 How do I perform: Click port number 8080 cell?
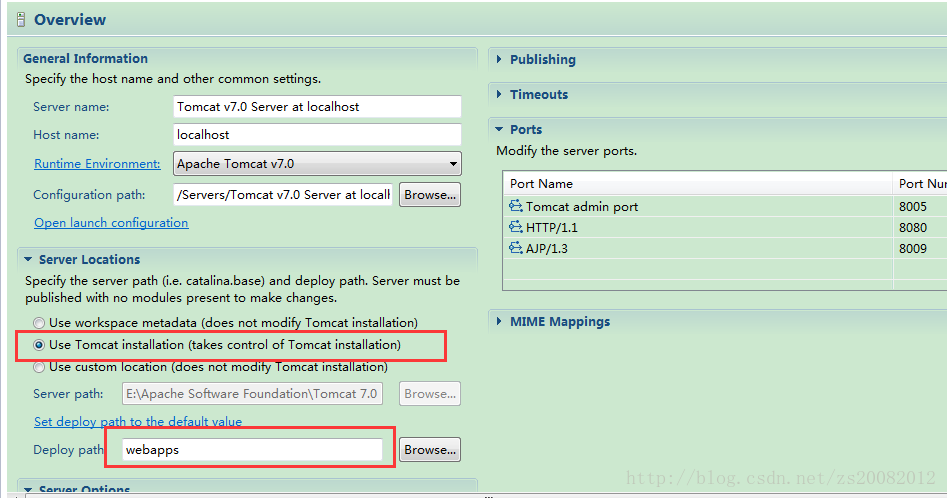(913, 228)
